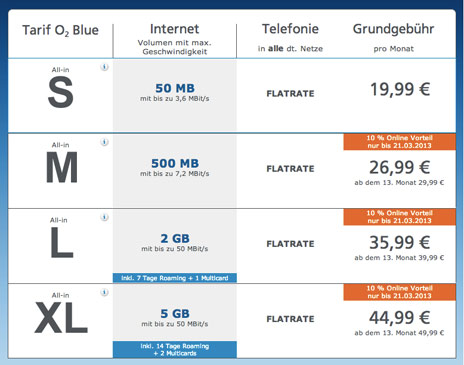Screen dimensions: 464x365
Task: Select the All-in M tariff letter
Action: [62, 167]
